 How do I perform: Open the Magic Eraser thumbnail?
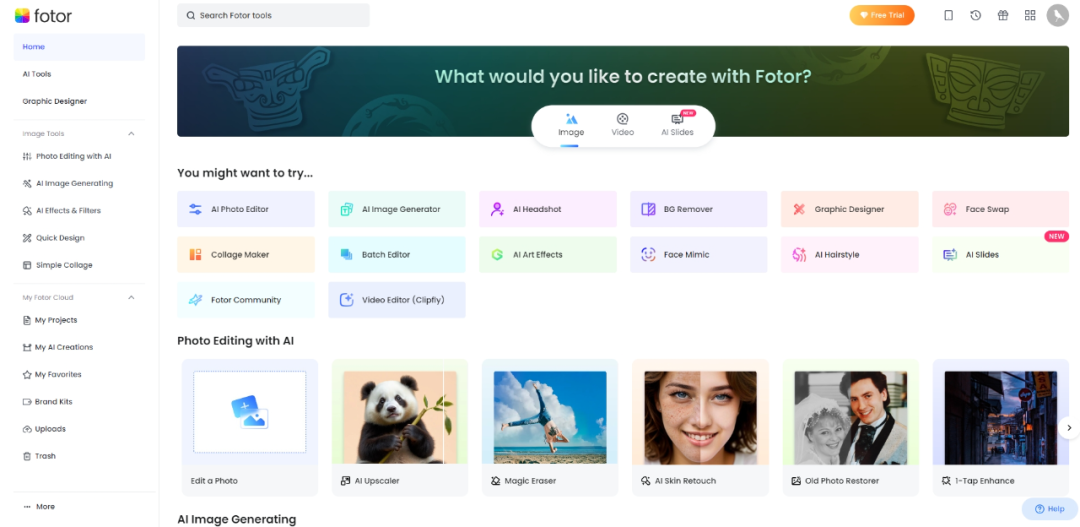(x=550, y=417)
